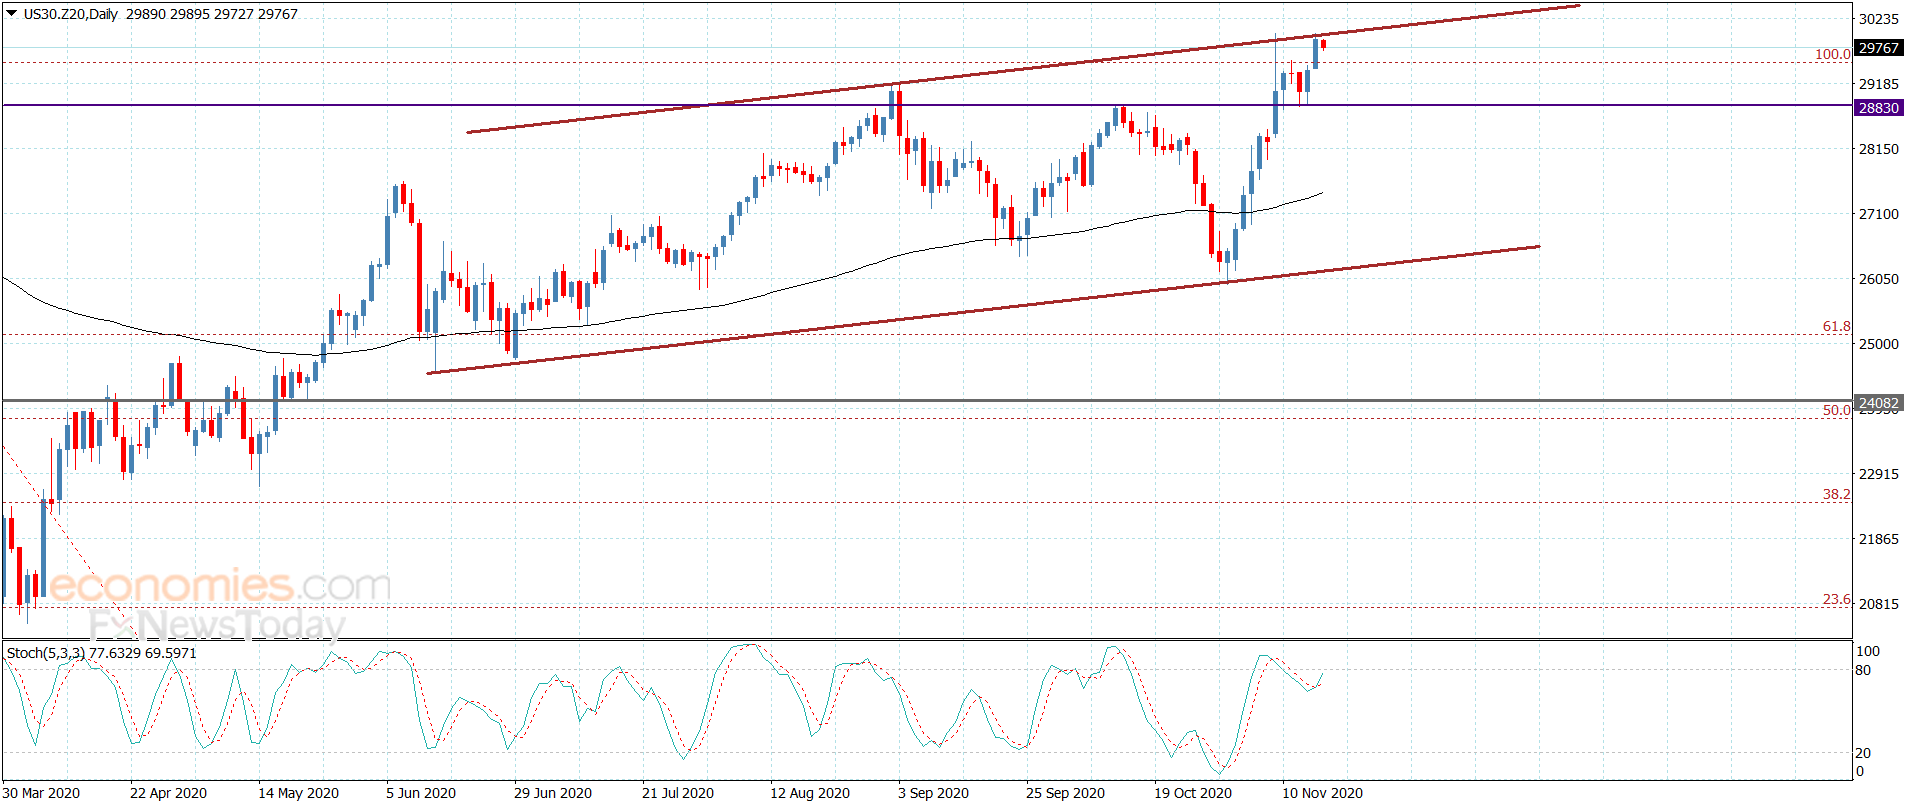The width and height of the screenshot is (1916, 807).
Task: Select the 61.8 Fibonacci level label
Action: pos(1836,326)
